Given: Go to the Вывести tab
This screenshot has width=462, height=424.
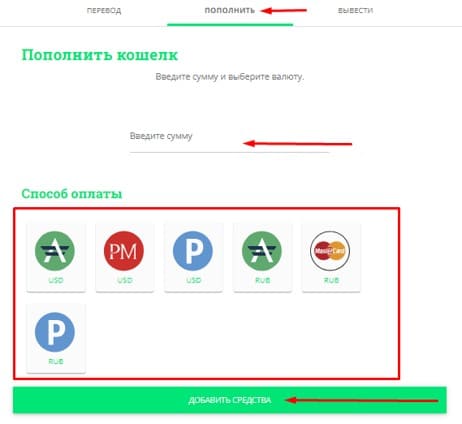Looking at the screenshot, I should [355, 11].
